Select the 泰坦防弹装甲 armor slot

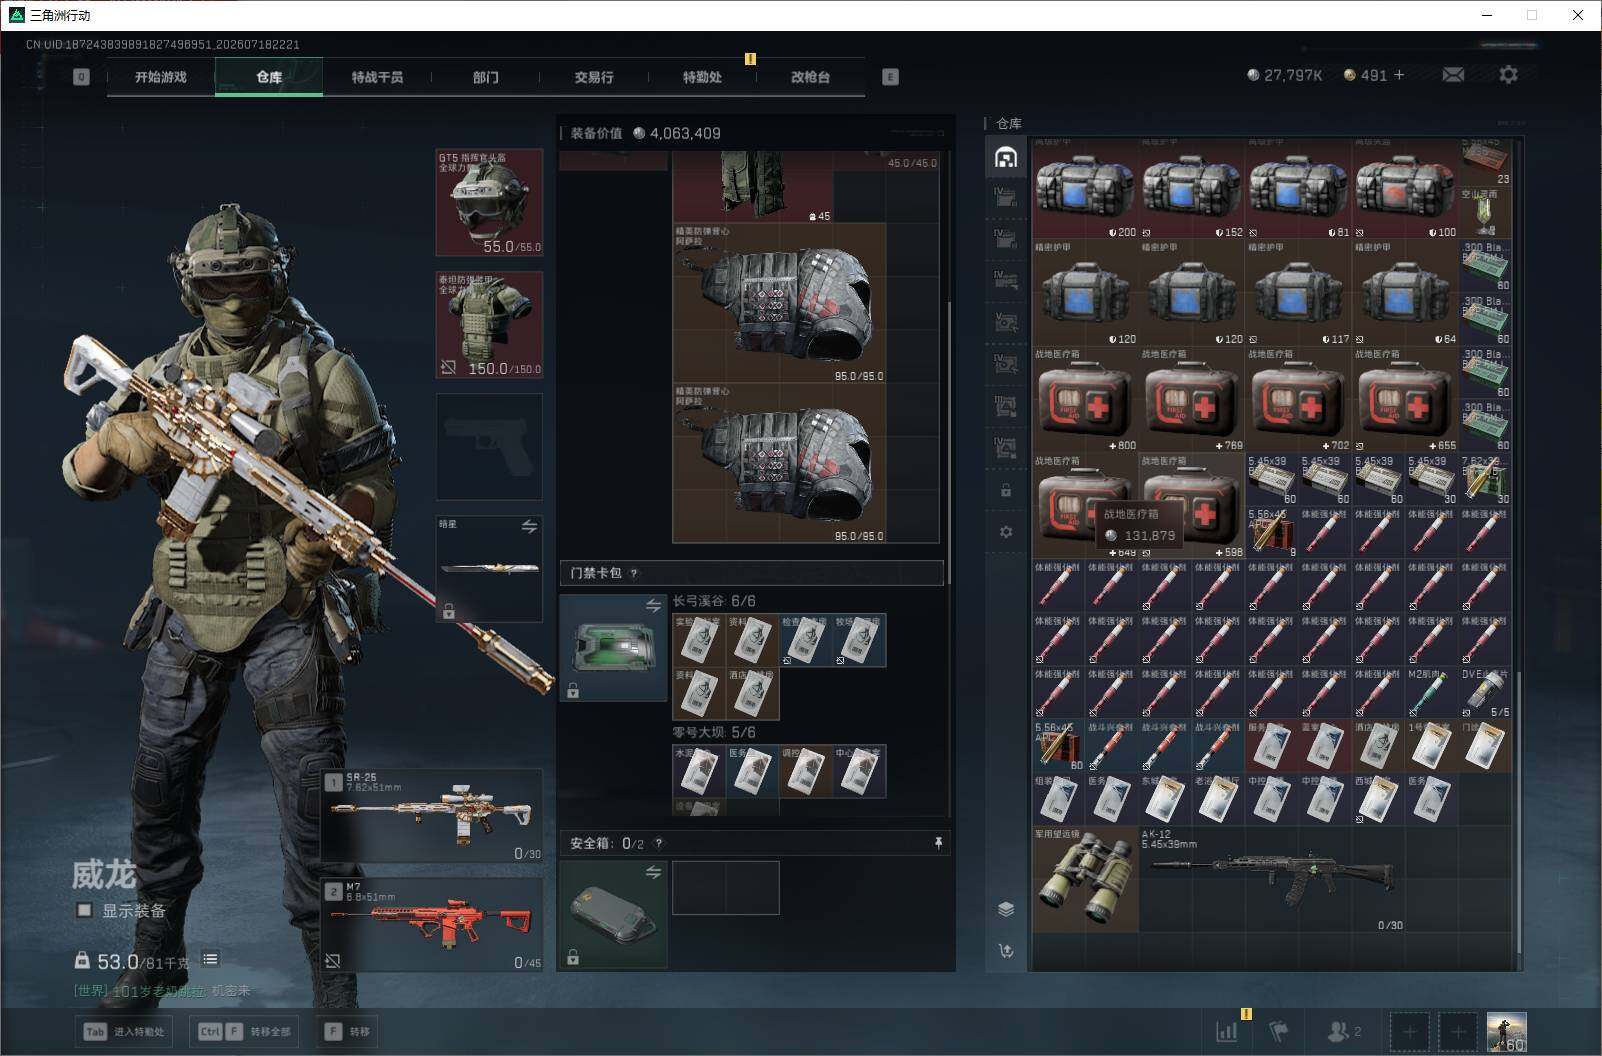489,325
